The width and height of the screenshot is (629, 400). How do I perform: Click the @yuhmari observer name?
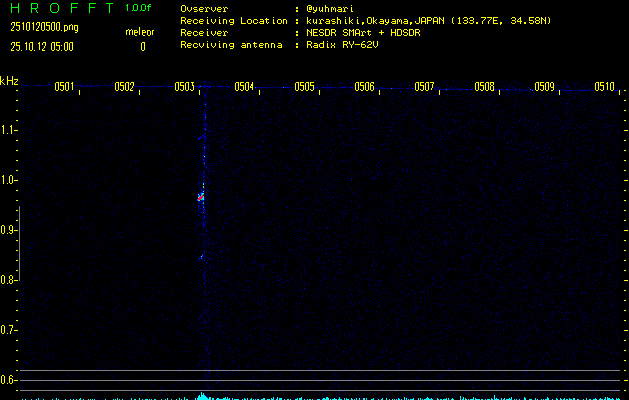[330, 8]
